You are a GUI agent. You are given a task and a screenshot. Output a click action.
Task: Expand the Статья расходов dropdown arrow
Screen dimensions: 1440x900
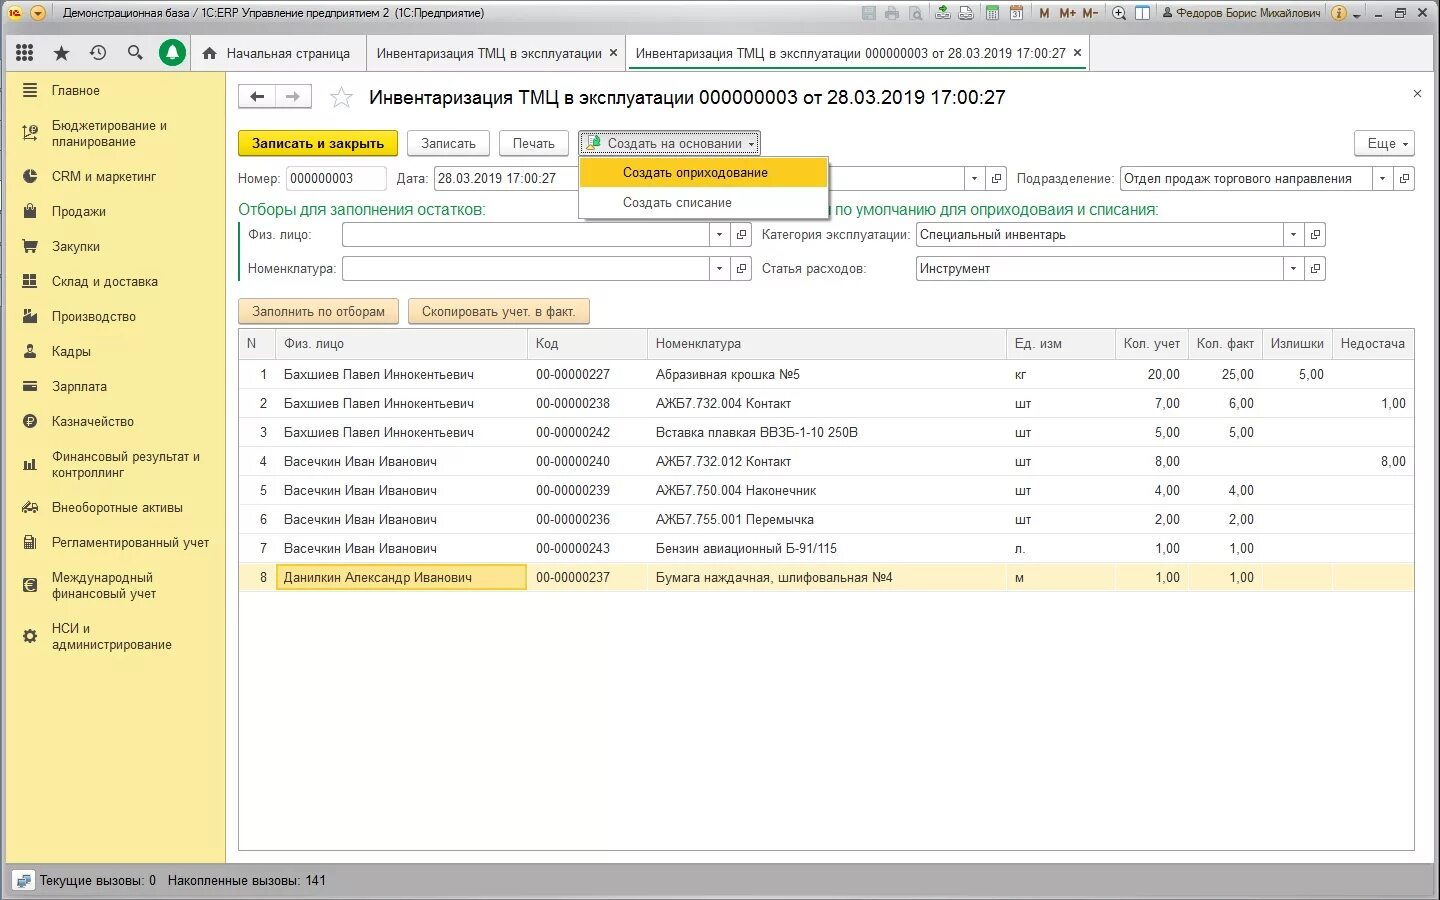pos(1293,268)
